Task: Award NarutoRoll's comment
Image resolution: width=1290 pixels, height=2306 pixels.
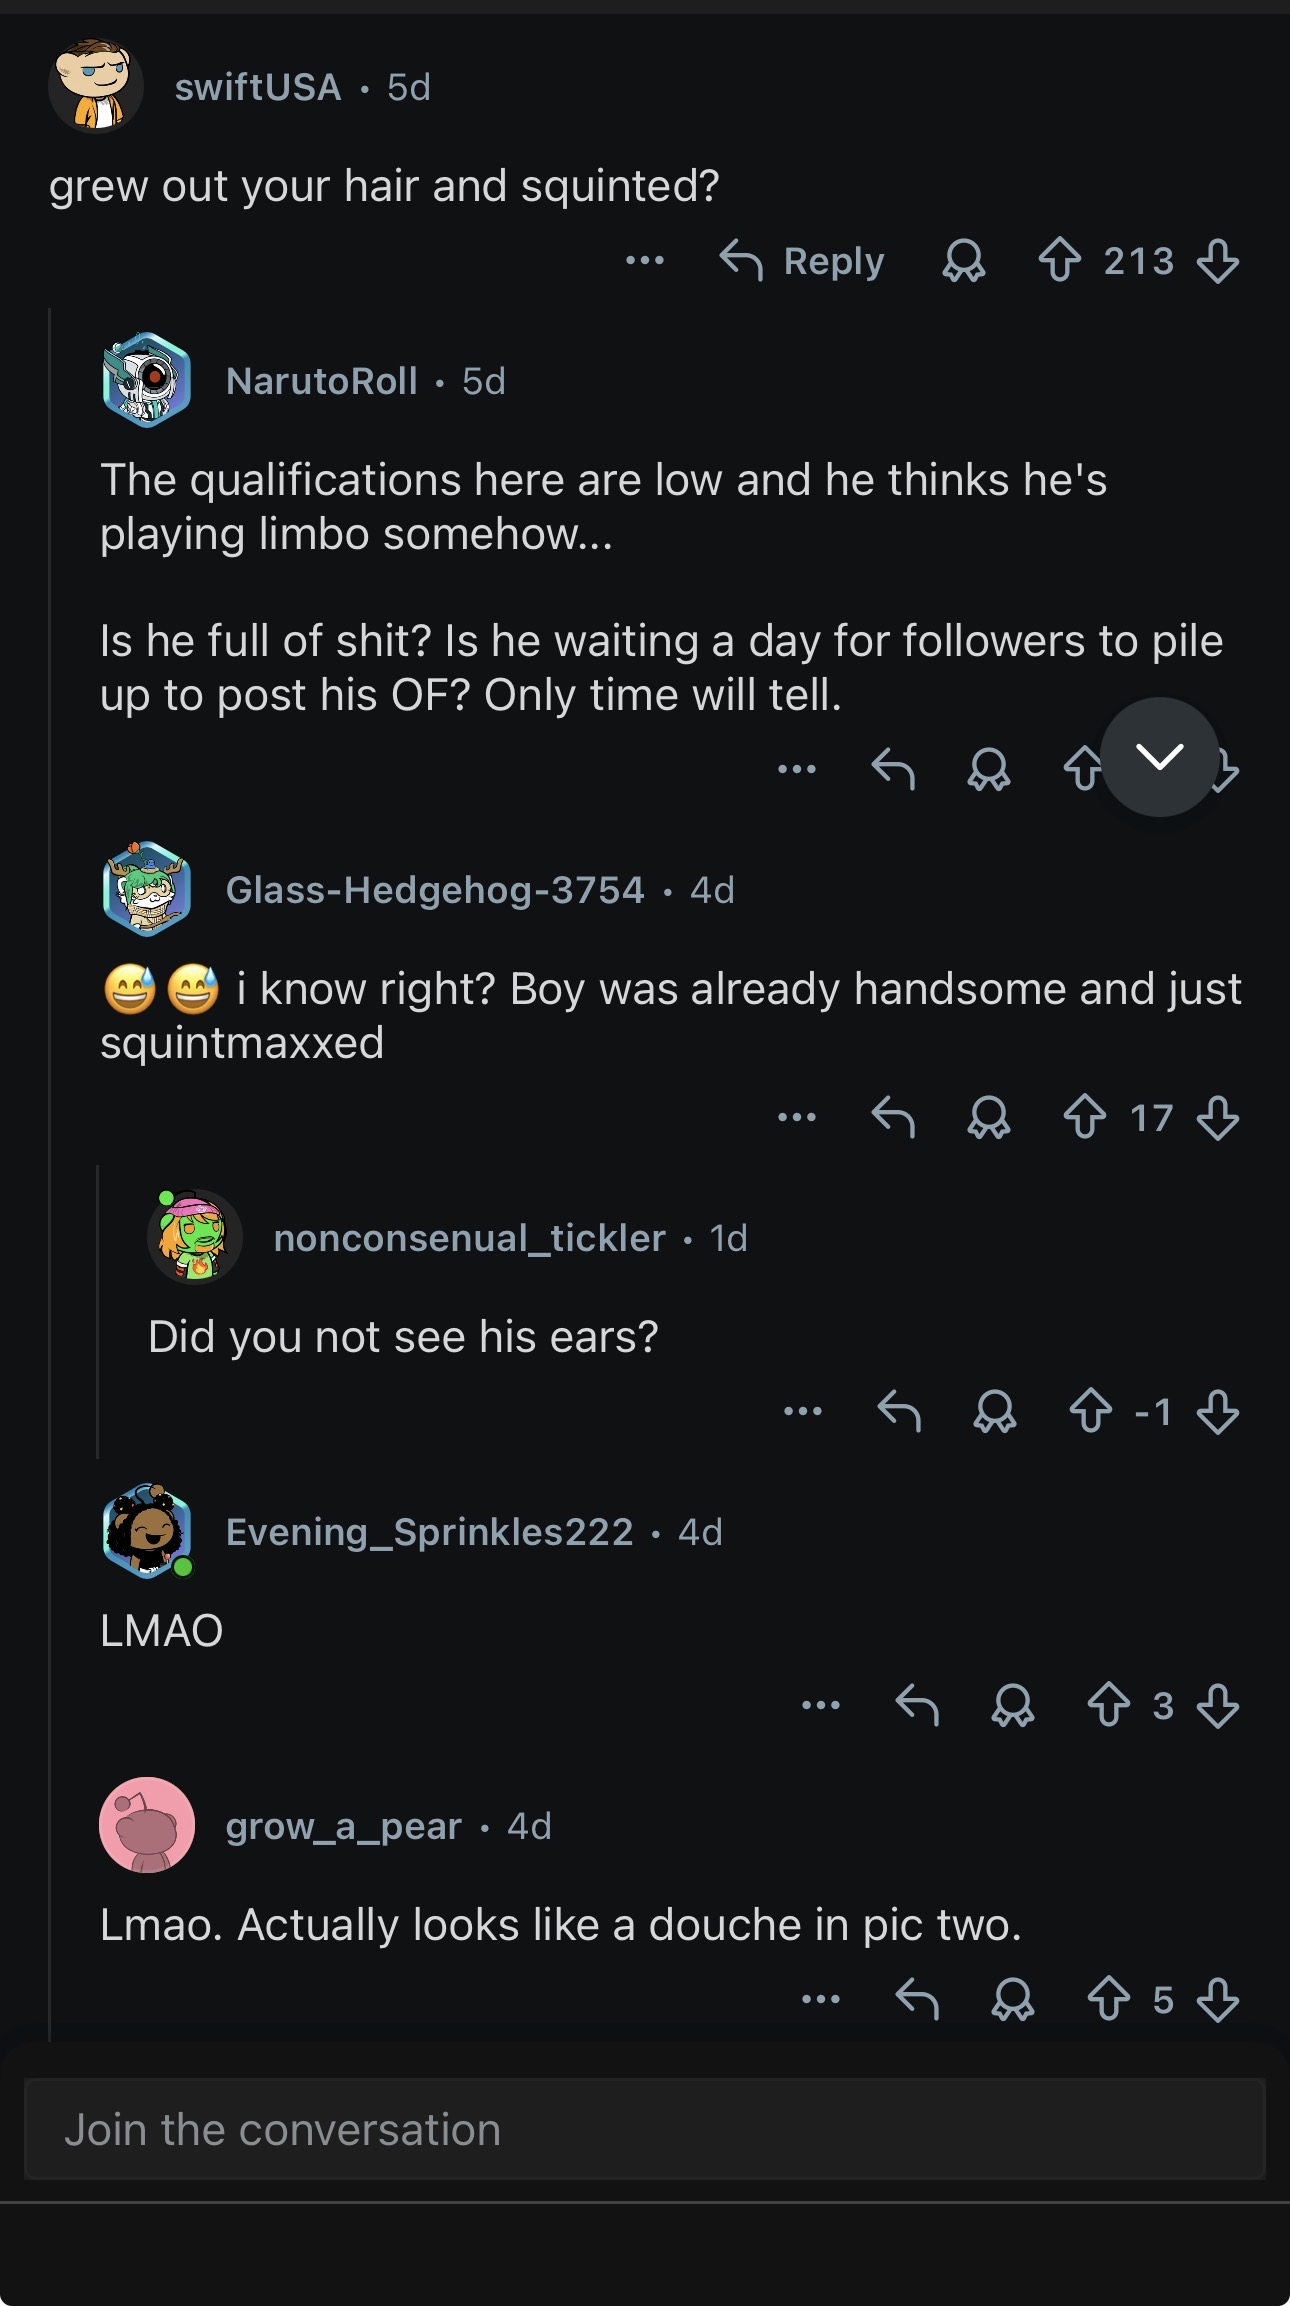Action: pyautogui.click(x=988, y=769)
